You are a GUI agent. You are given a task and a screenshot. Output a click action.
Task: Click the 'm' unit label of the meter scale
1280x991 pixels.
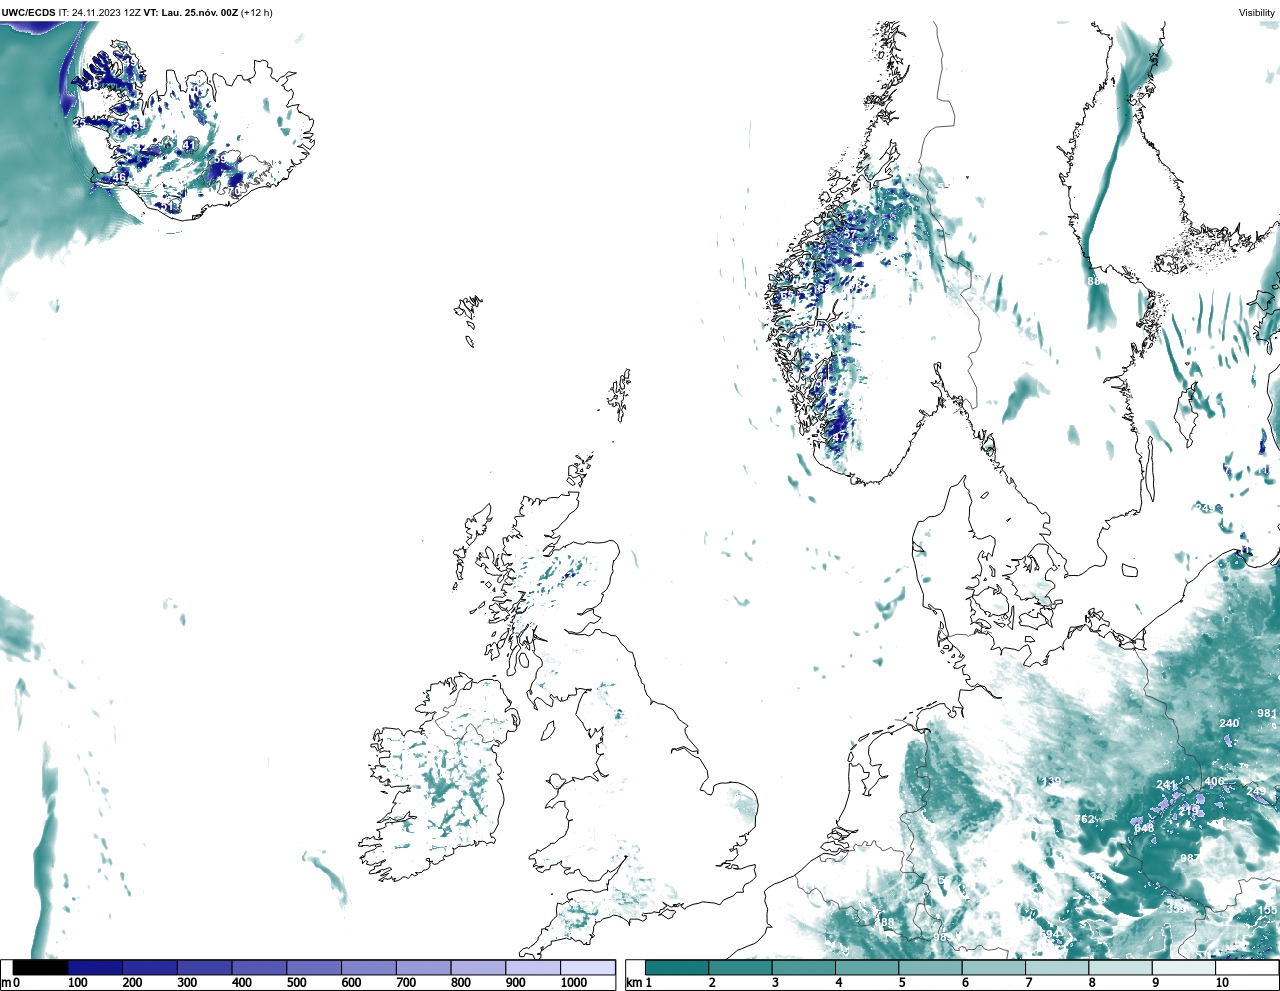pyautogui.click(x=5, y=983)
